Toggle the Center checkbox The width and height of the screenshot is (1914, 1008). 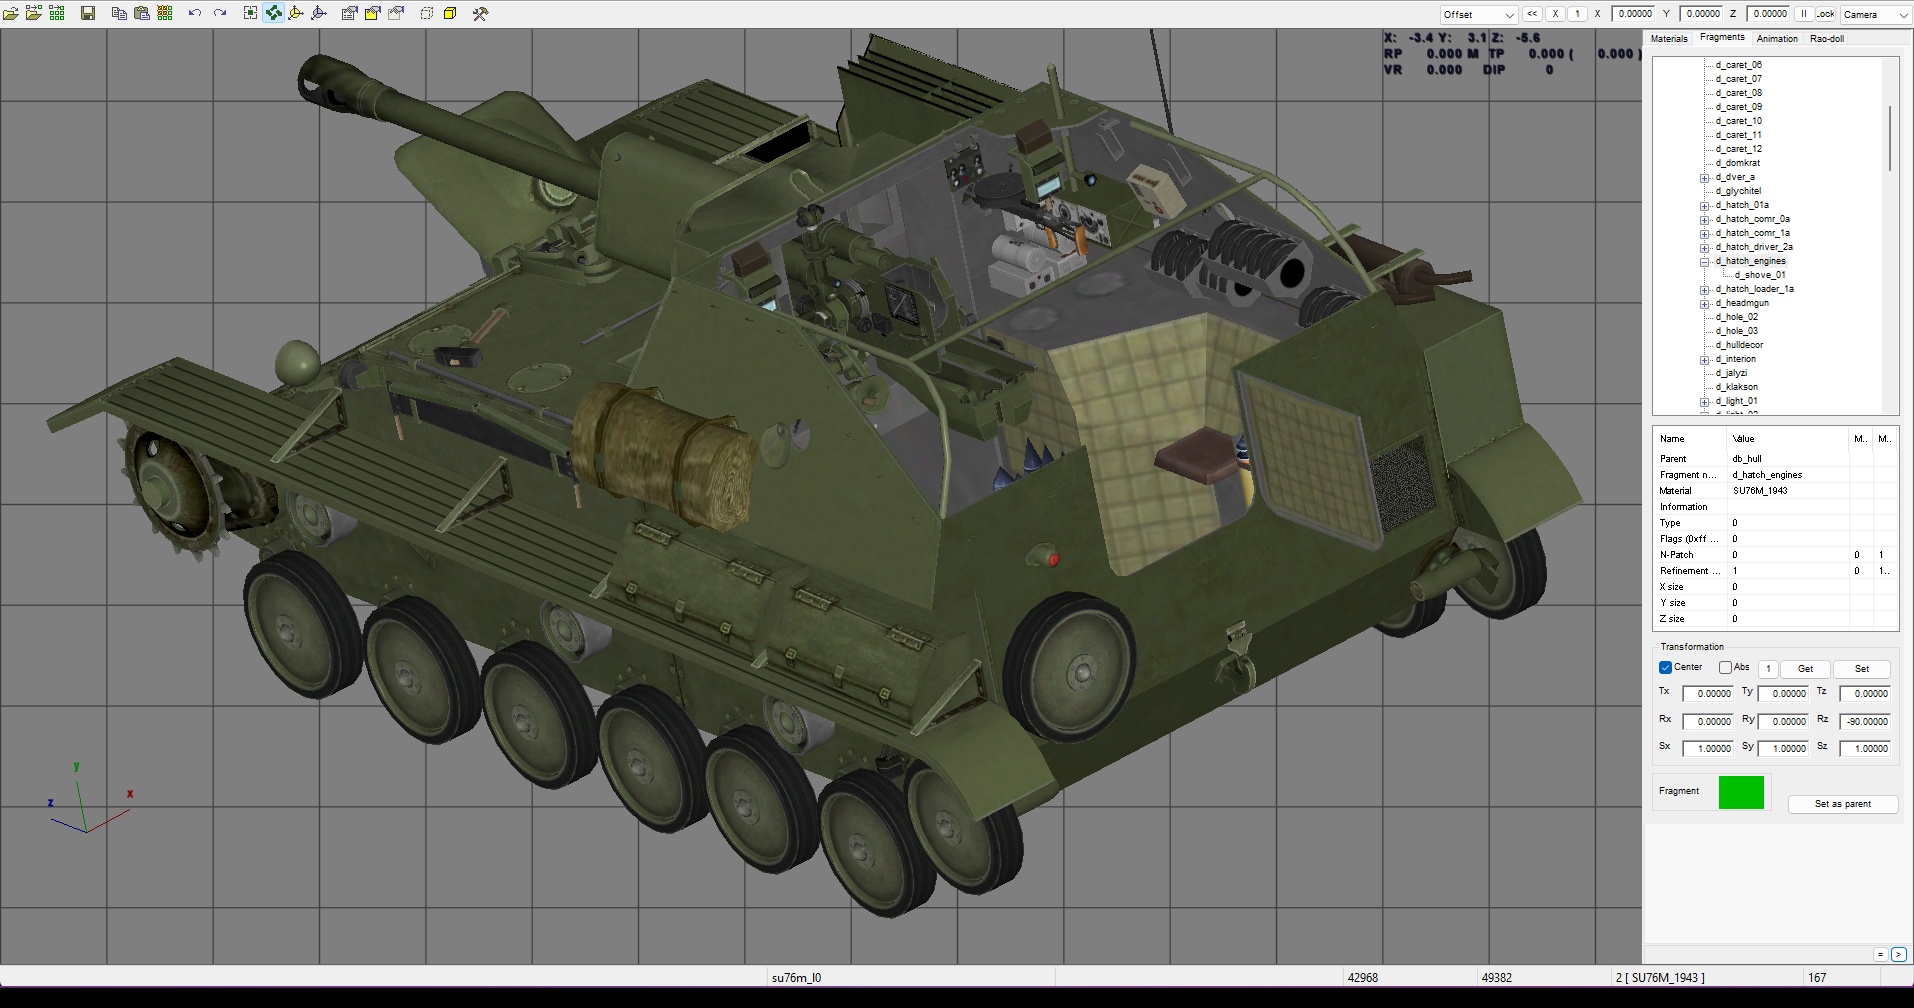pos(1665,668)
